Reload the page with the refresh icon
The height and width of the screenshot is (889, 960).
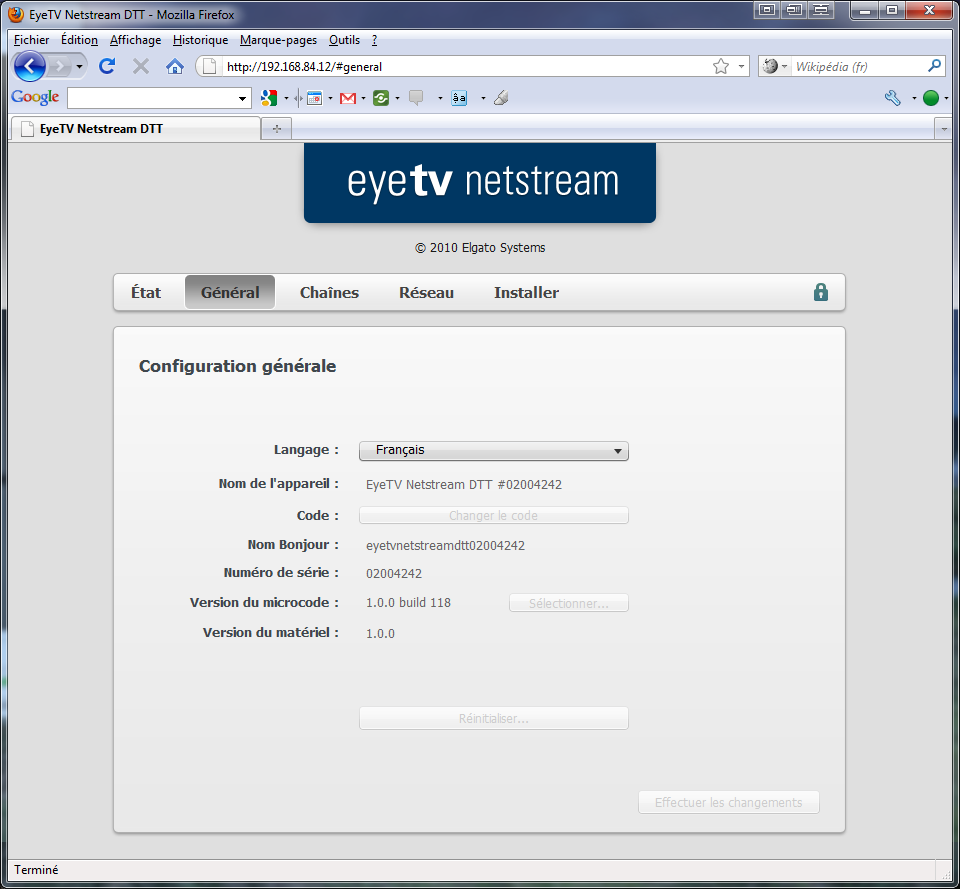(x=107, y=66)
